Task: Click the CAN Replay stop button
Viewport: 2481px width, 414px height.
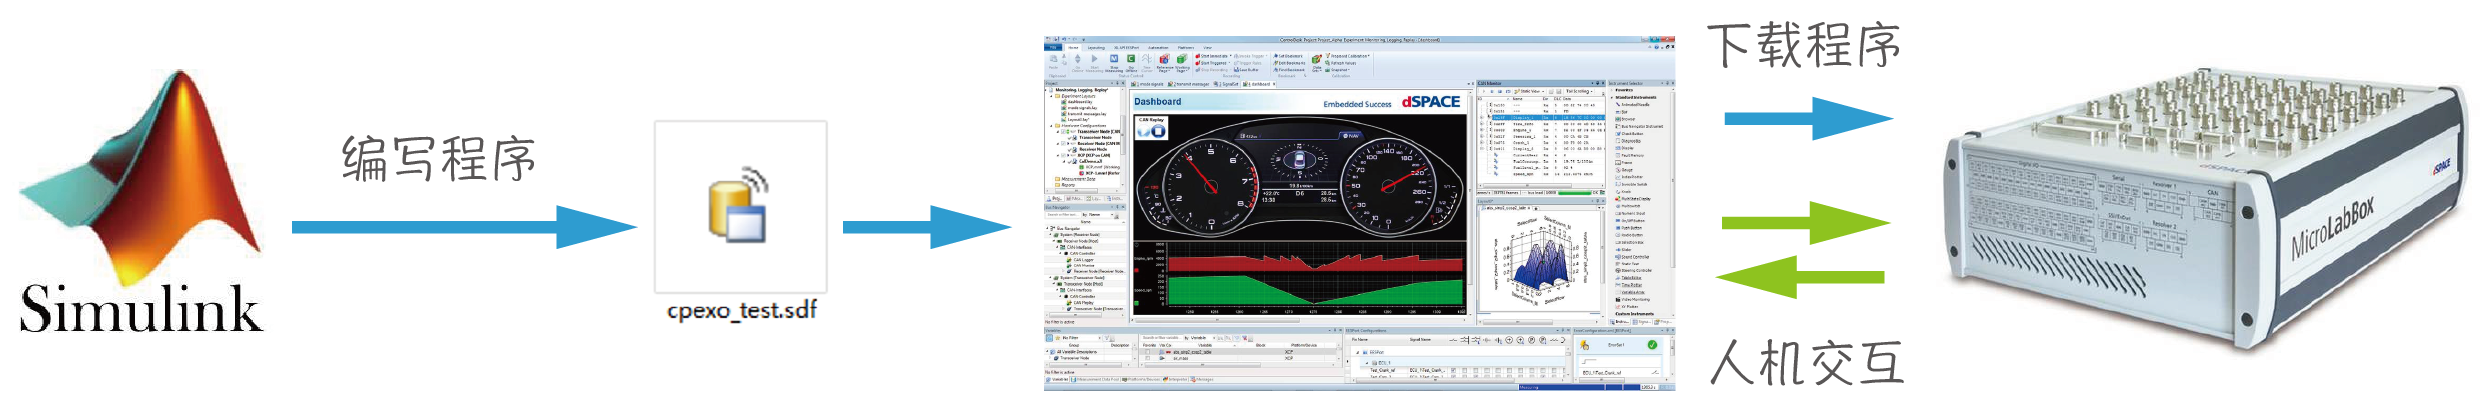Action: [1158, 130]
